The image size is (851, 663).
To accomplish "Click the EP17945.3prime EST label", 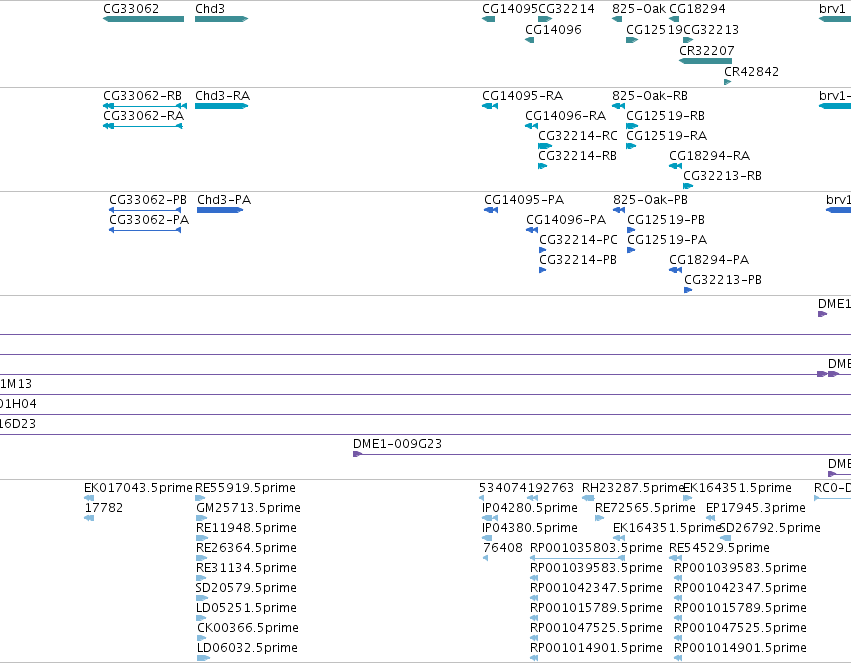I will [x=755, y=508].
